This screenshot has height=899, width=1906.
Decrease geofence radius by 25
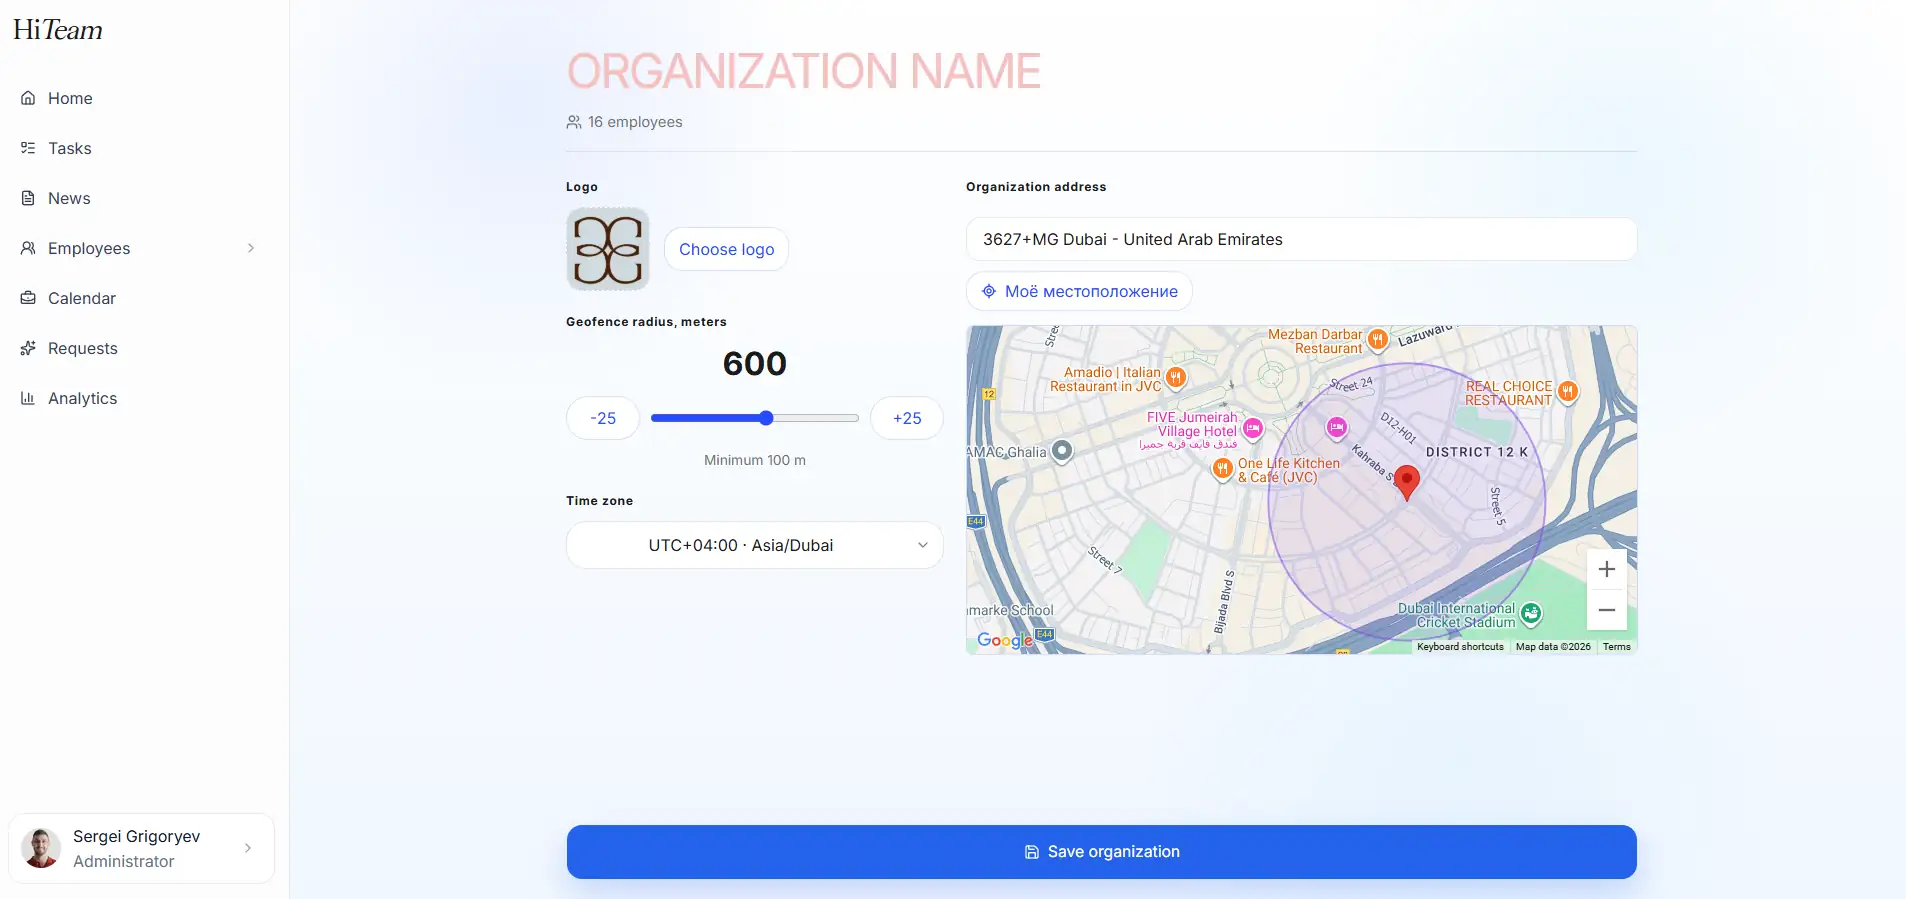point(603,418)
